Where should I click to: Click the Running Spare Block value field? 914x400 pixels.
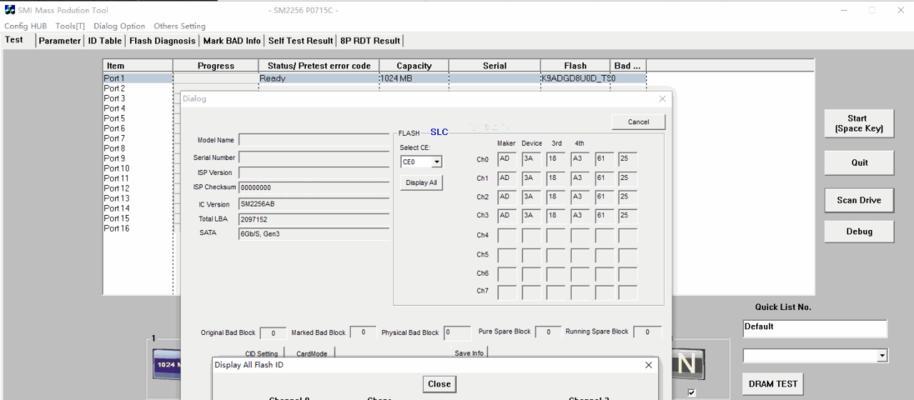[647, 332]
